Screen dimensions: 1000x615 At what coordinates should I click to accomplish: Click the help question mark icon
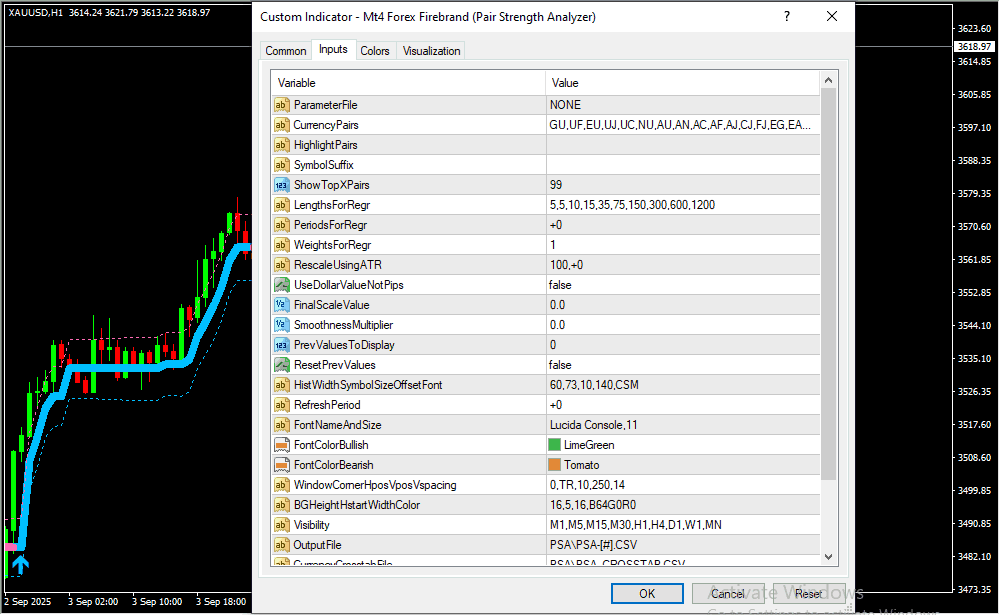787,17
